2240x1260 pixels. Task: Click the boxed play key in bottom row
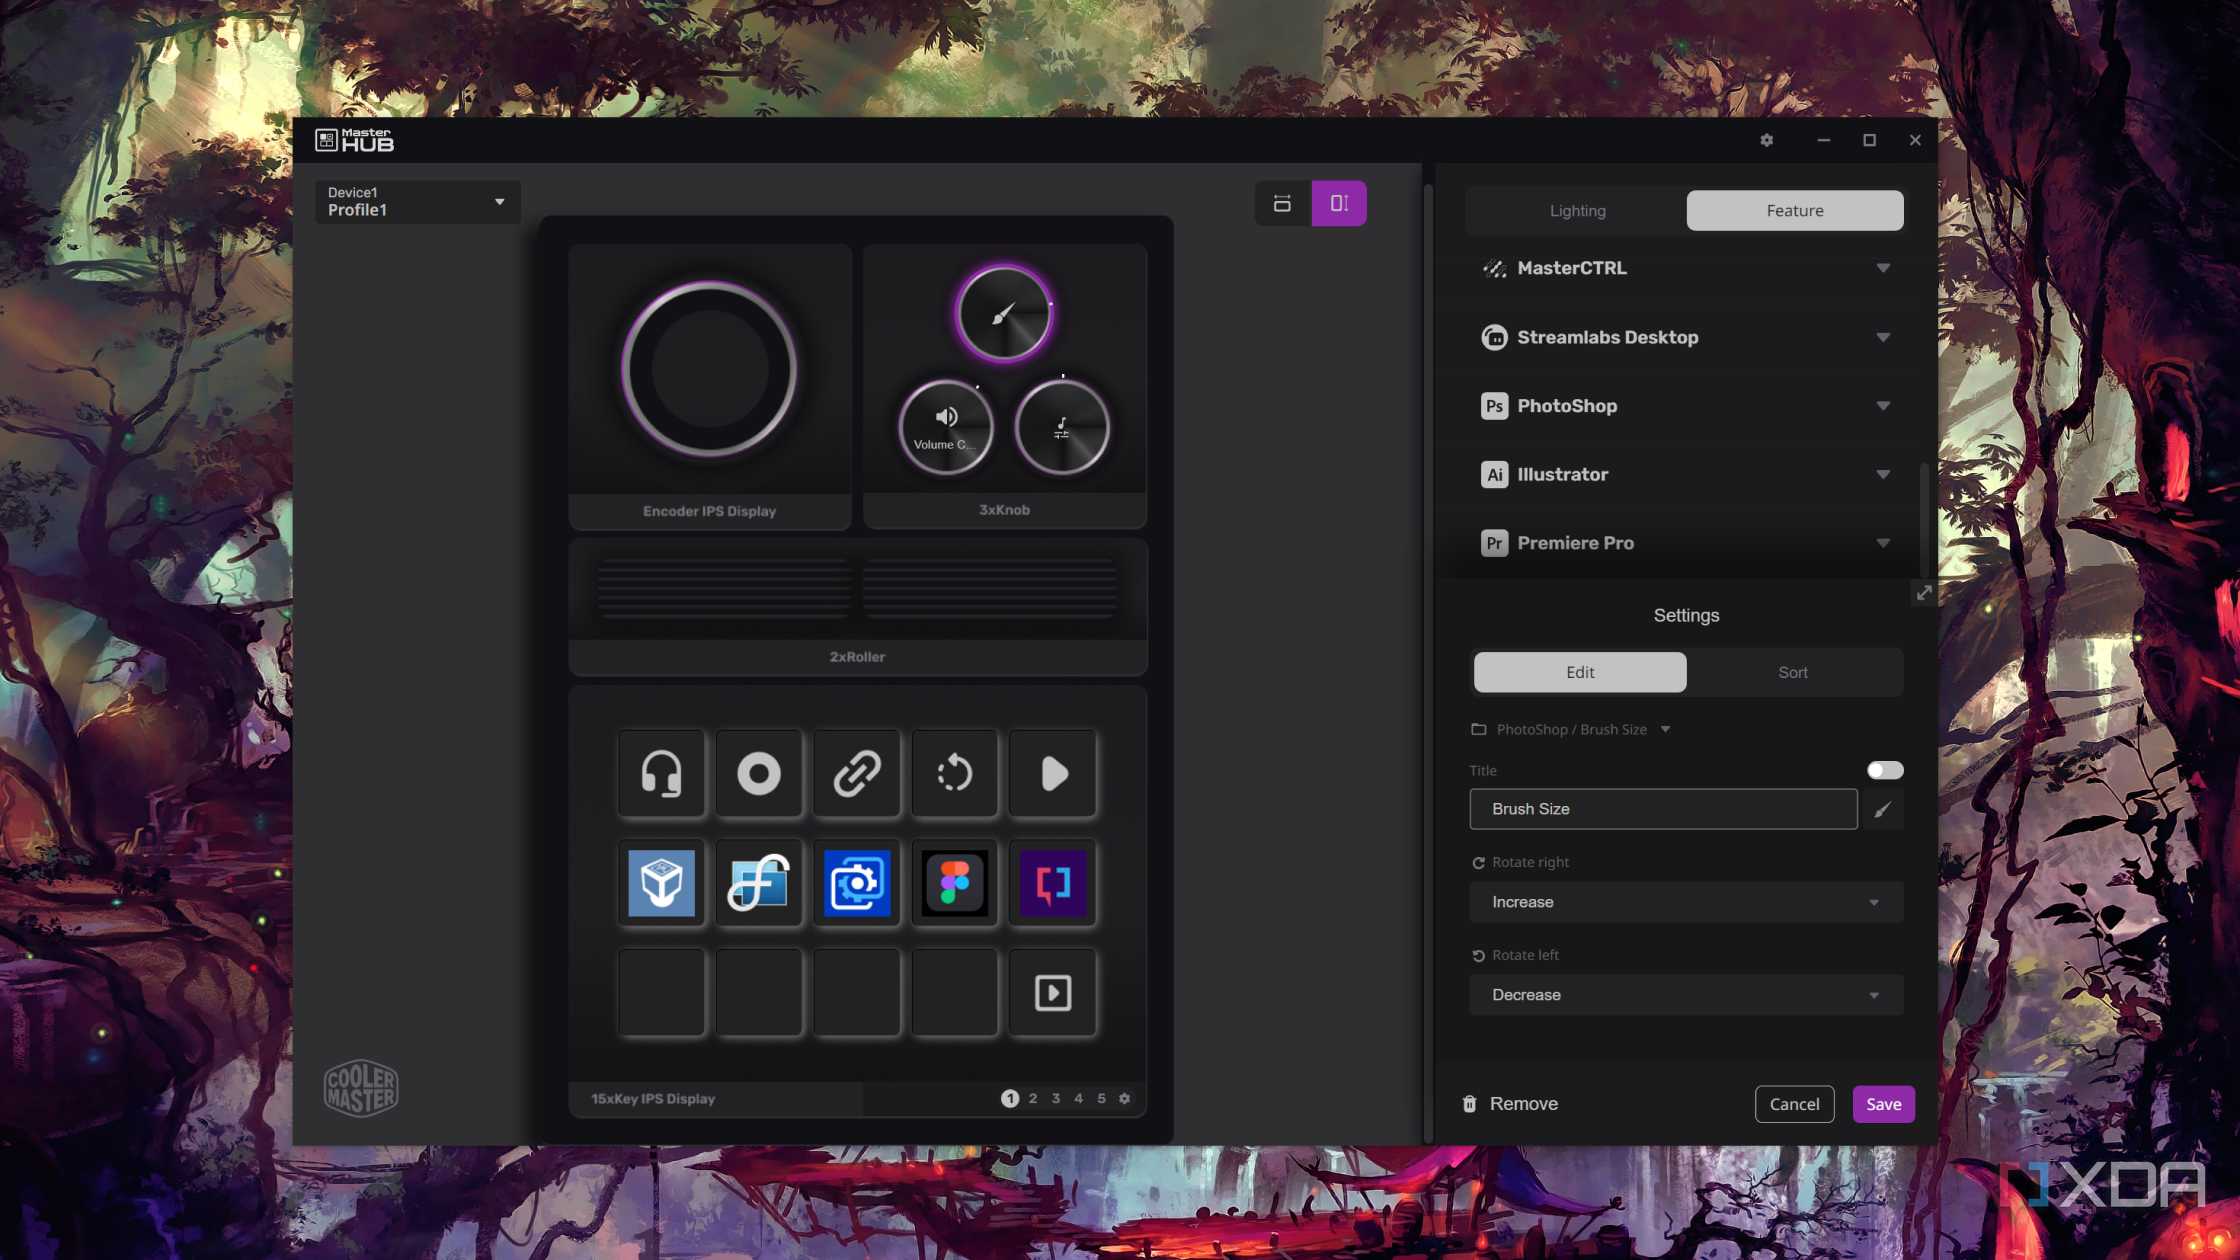point(1053,993)
